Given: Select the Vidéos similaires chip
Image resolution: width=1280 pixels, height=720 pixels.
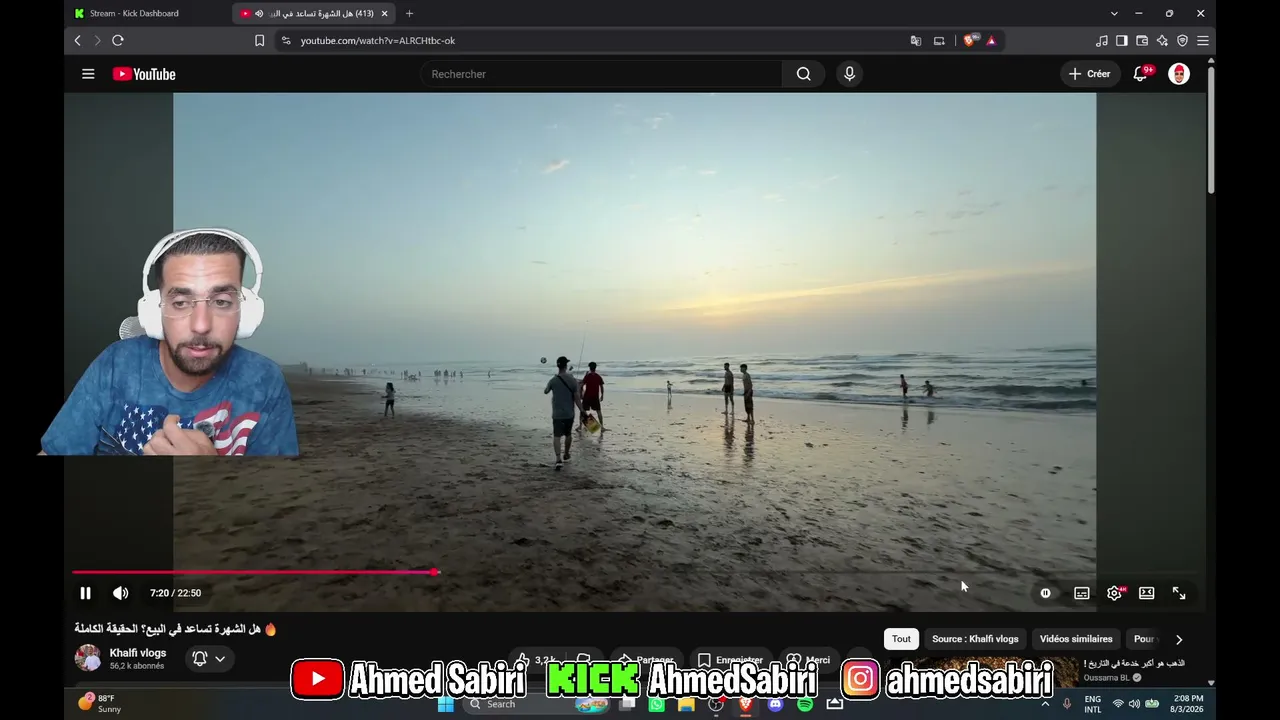Looking at the screenshot, I should click(x=1076, y=639).
